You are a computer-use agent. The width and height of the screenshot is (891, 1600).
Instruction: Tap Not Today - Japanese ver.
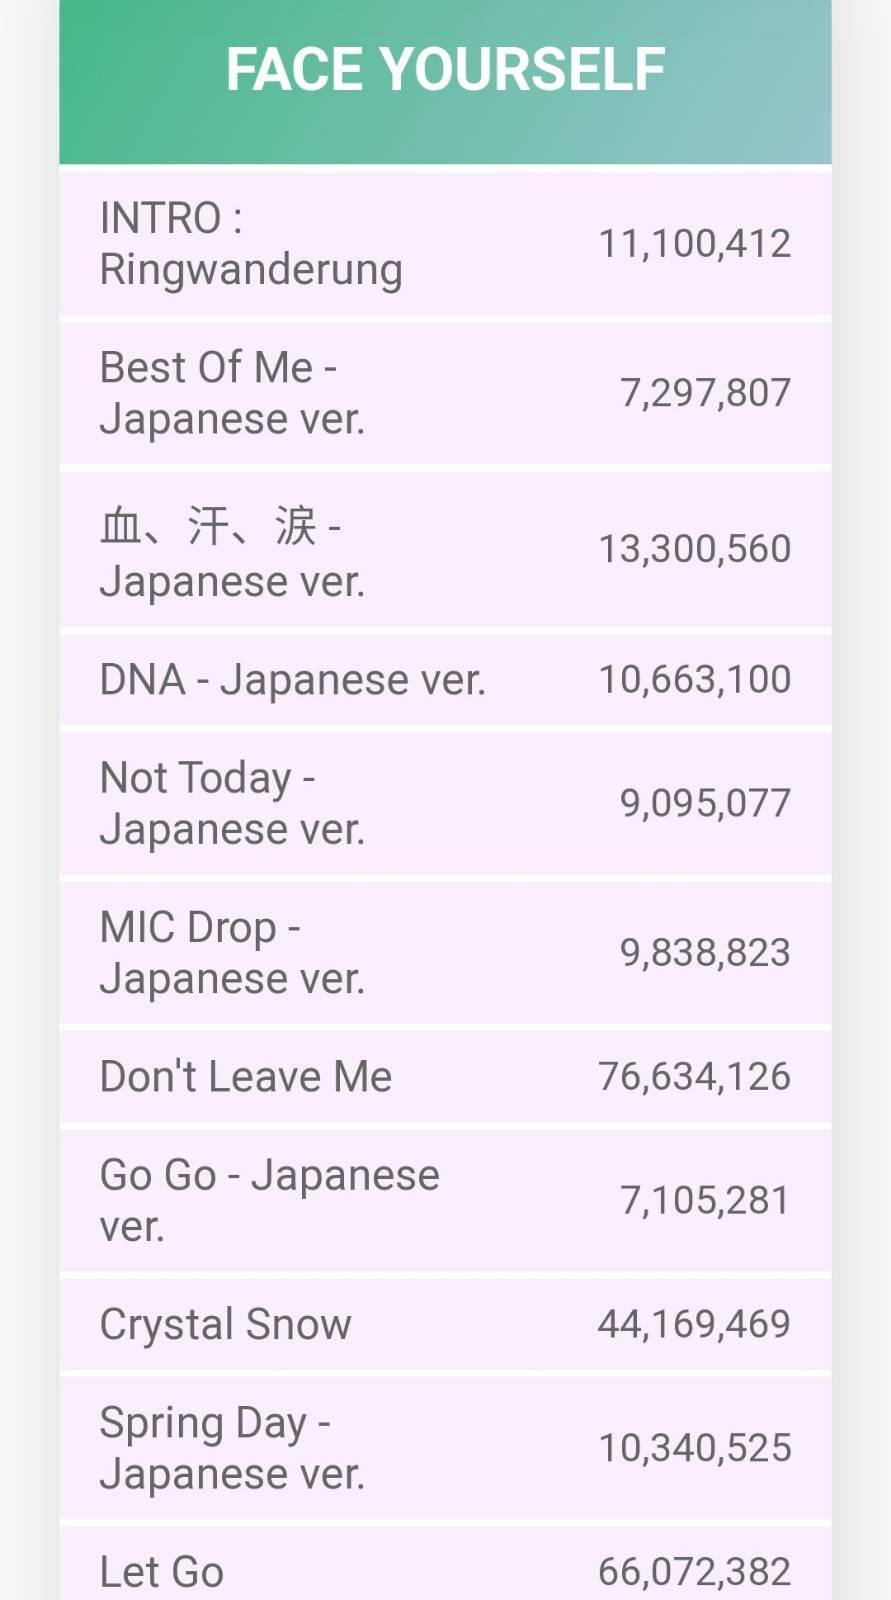point(232,803)
